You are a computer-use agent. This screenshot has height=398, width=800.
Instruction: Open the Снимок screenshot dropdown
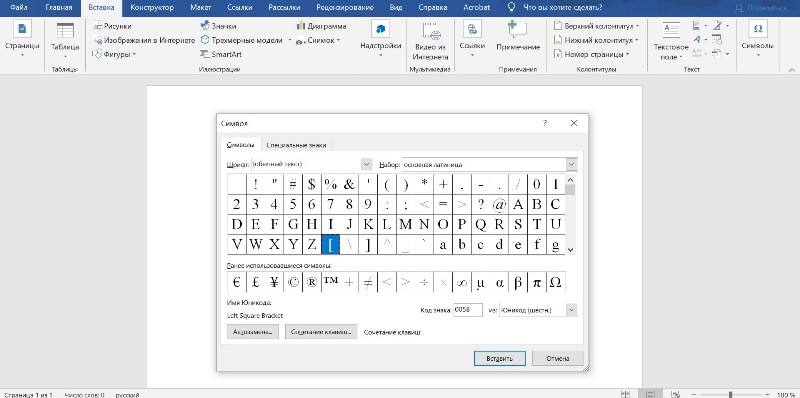317,40
